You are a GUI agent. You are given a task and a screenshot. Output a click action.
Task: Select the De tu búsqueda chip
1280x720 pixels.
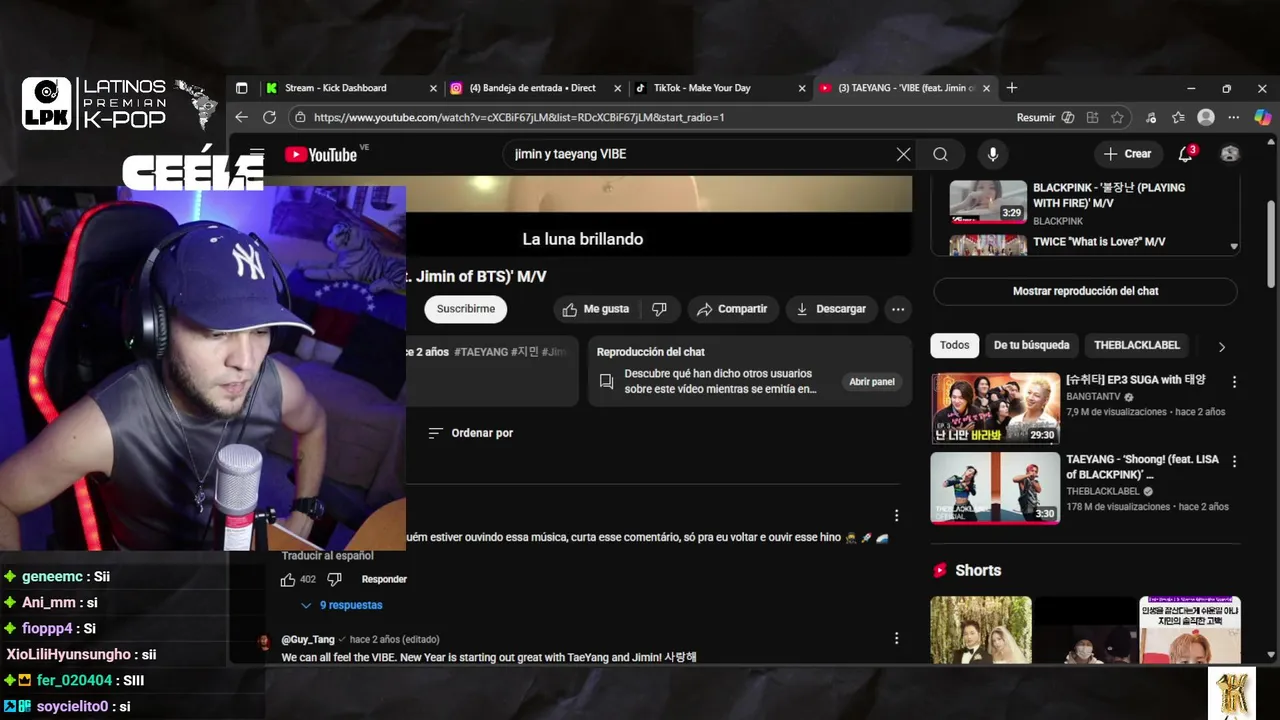[1031, 345]
